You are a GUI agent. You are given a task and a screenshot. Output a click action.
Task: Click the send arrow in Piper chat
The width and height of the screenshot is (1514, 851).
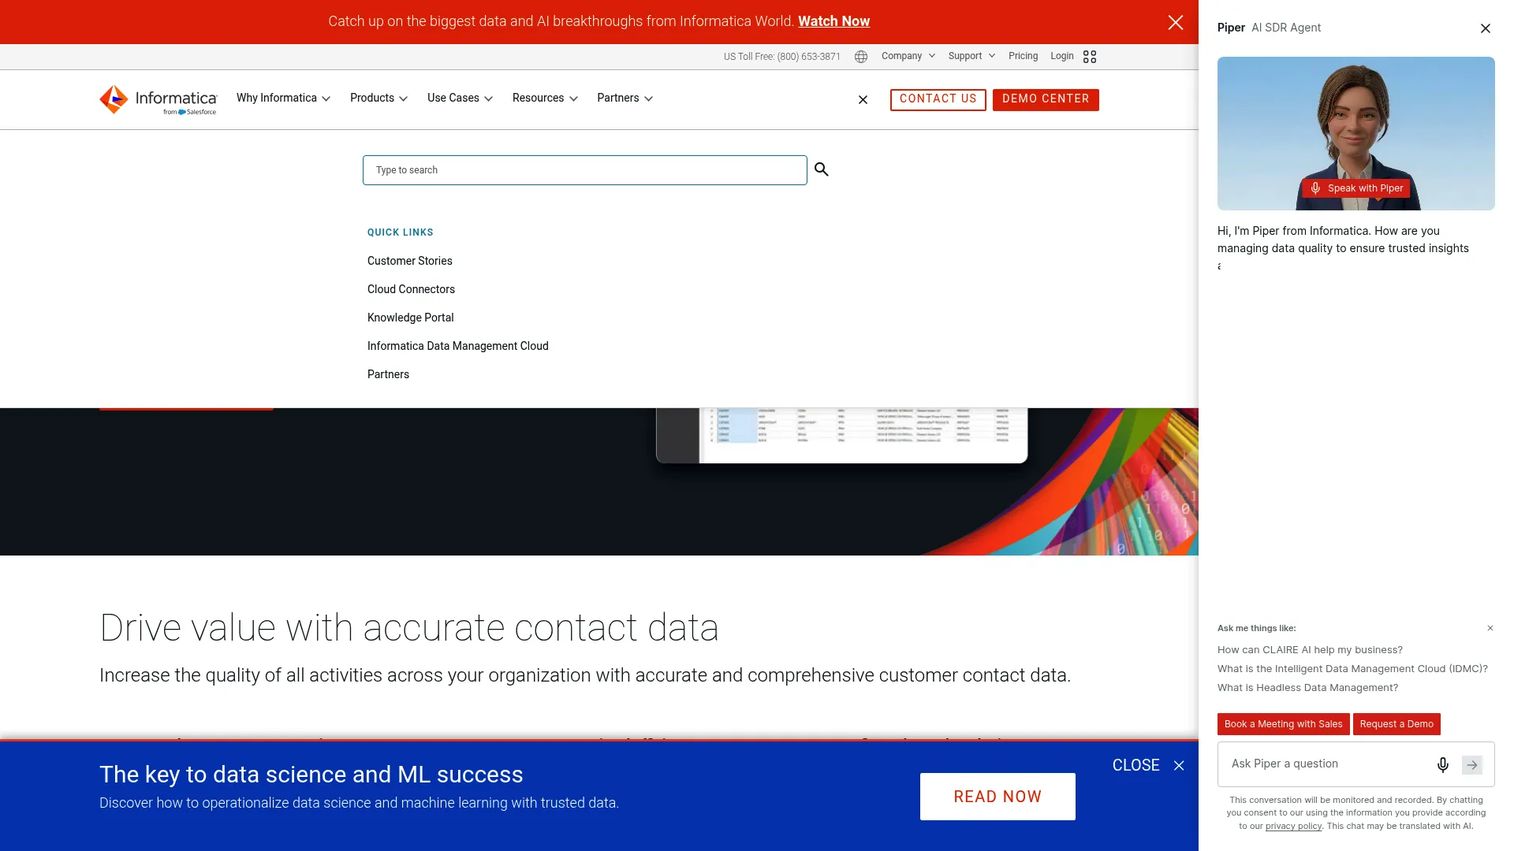[x=1472, y=764]
